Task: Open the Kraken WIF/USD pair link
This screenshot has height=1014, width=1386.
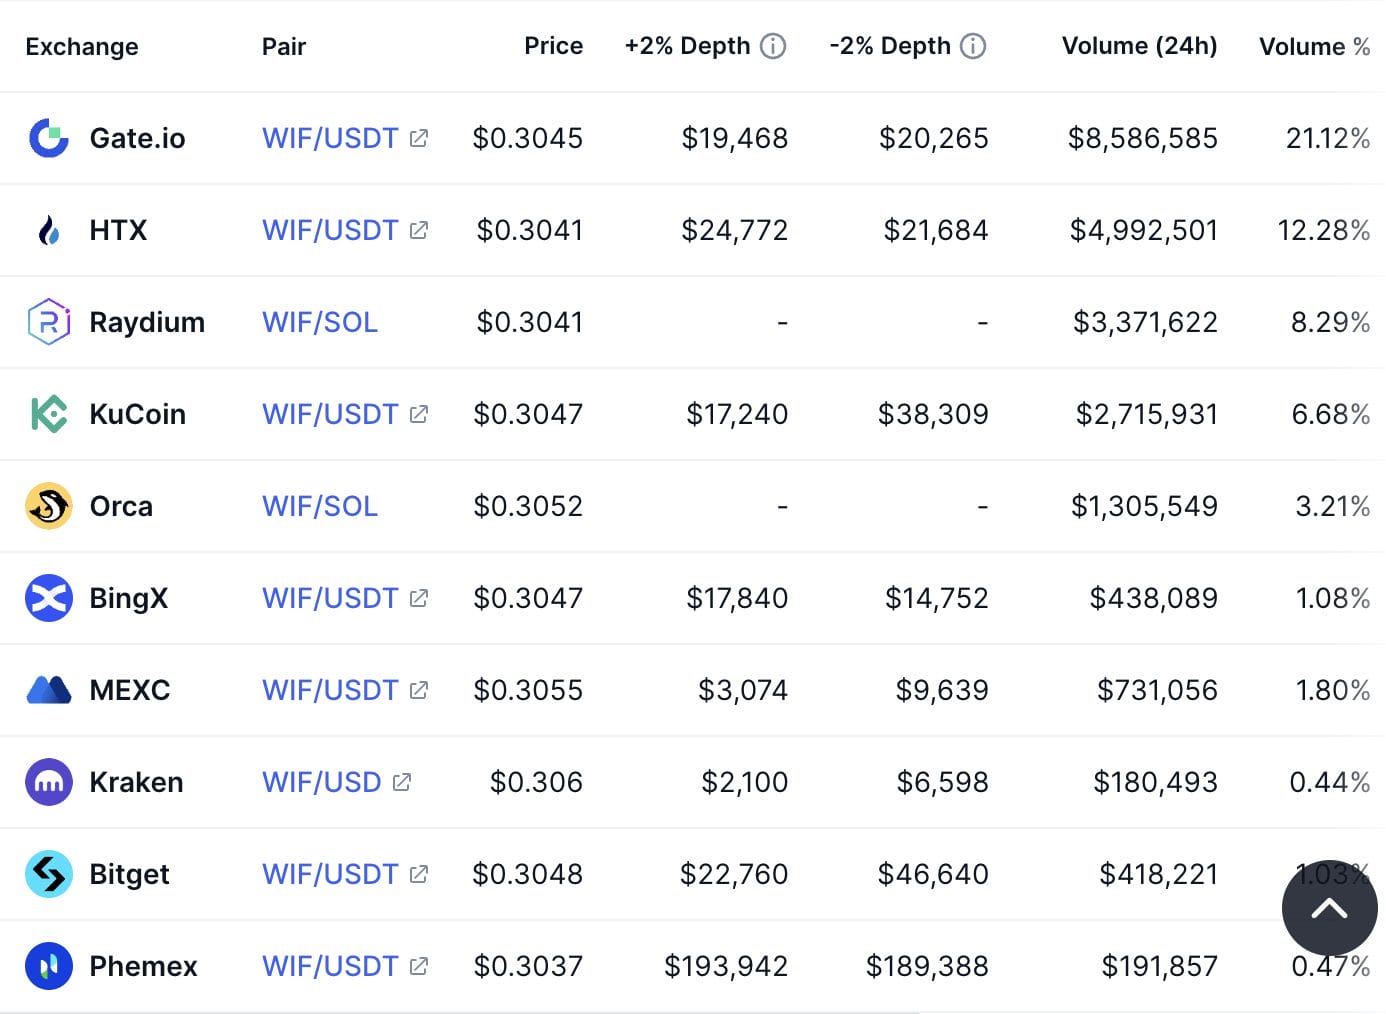Action: tap(322, 782)
